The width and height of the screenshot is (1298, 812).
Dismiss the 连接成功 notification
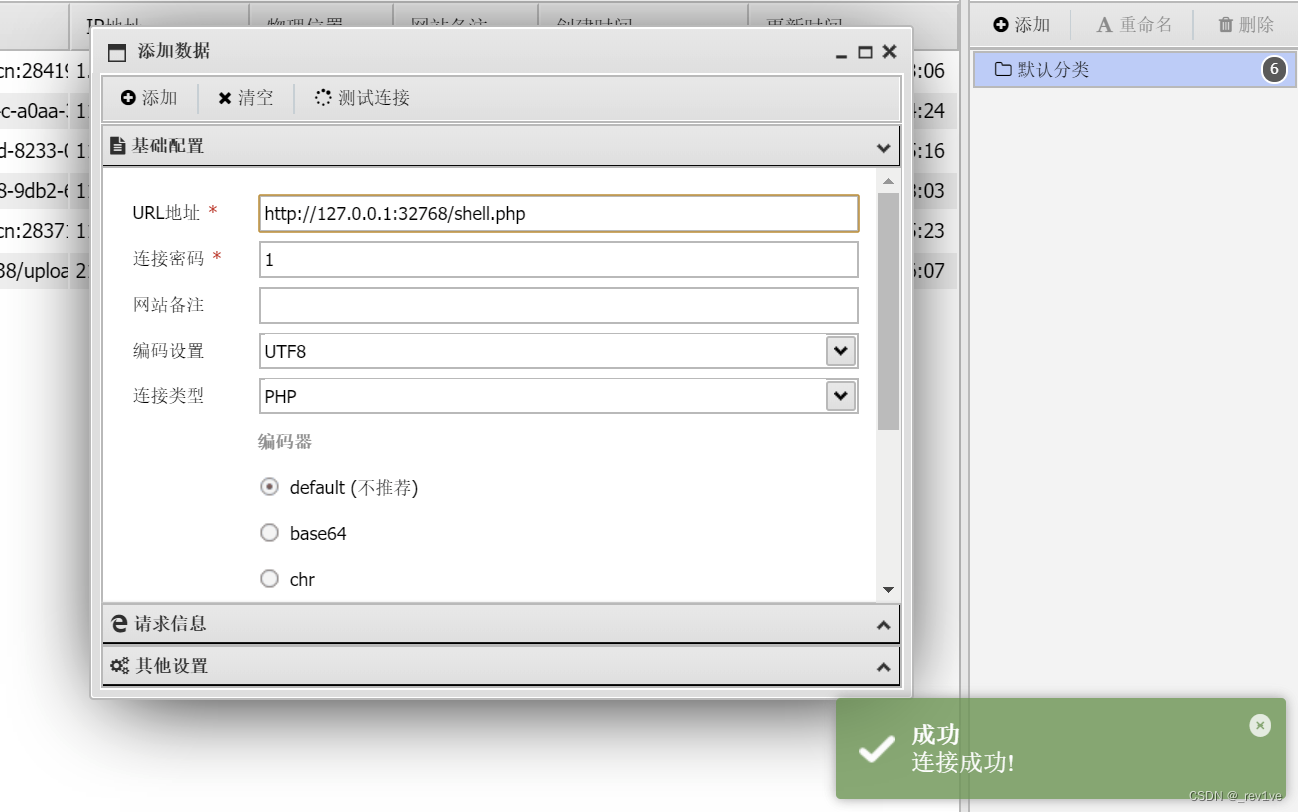[1260, 725]
